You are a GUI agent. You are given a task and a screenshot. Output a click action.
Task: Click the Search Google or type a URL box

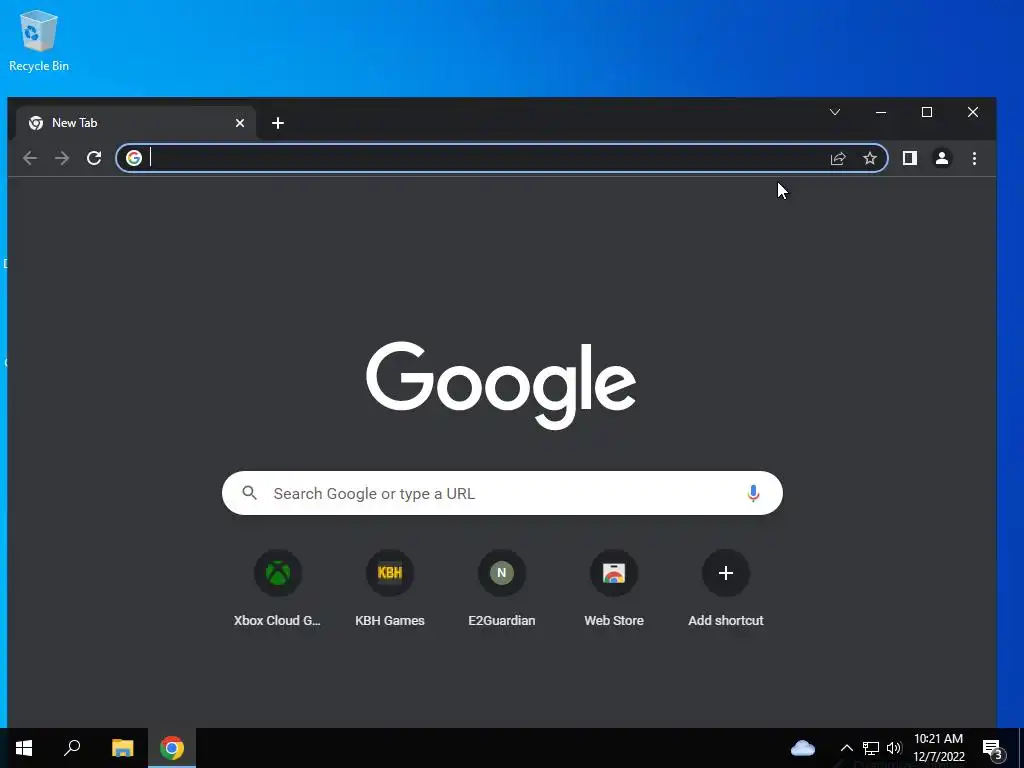(x=502, y=493)
